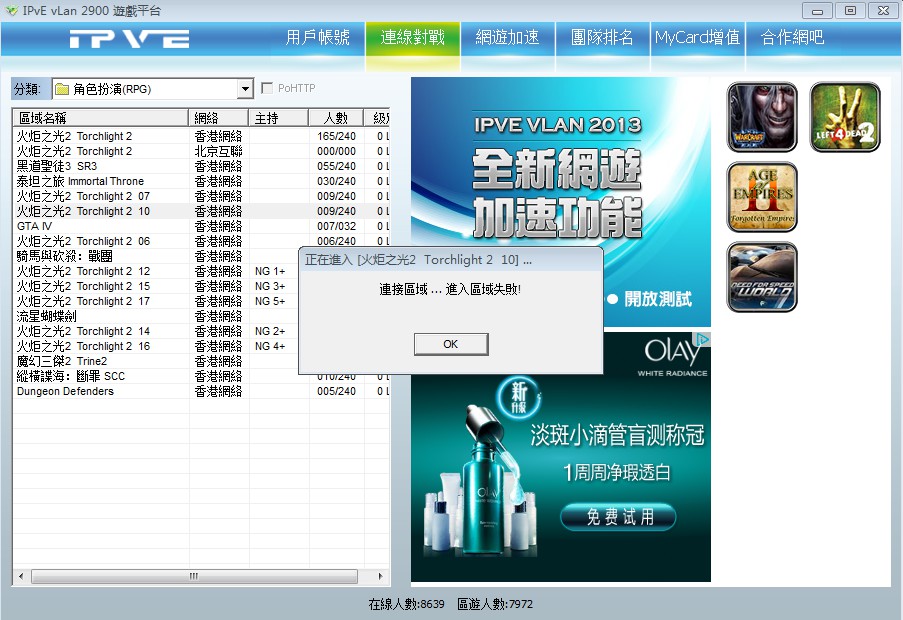Select row 泰坦之旅 Immortal Throne

tap(201, 181)
